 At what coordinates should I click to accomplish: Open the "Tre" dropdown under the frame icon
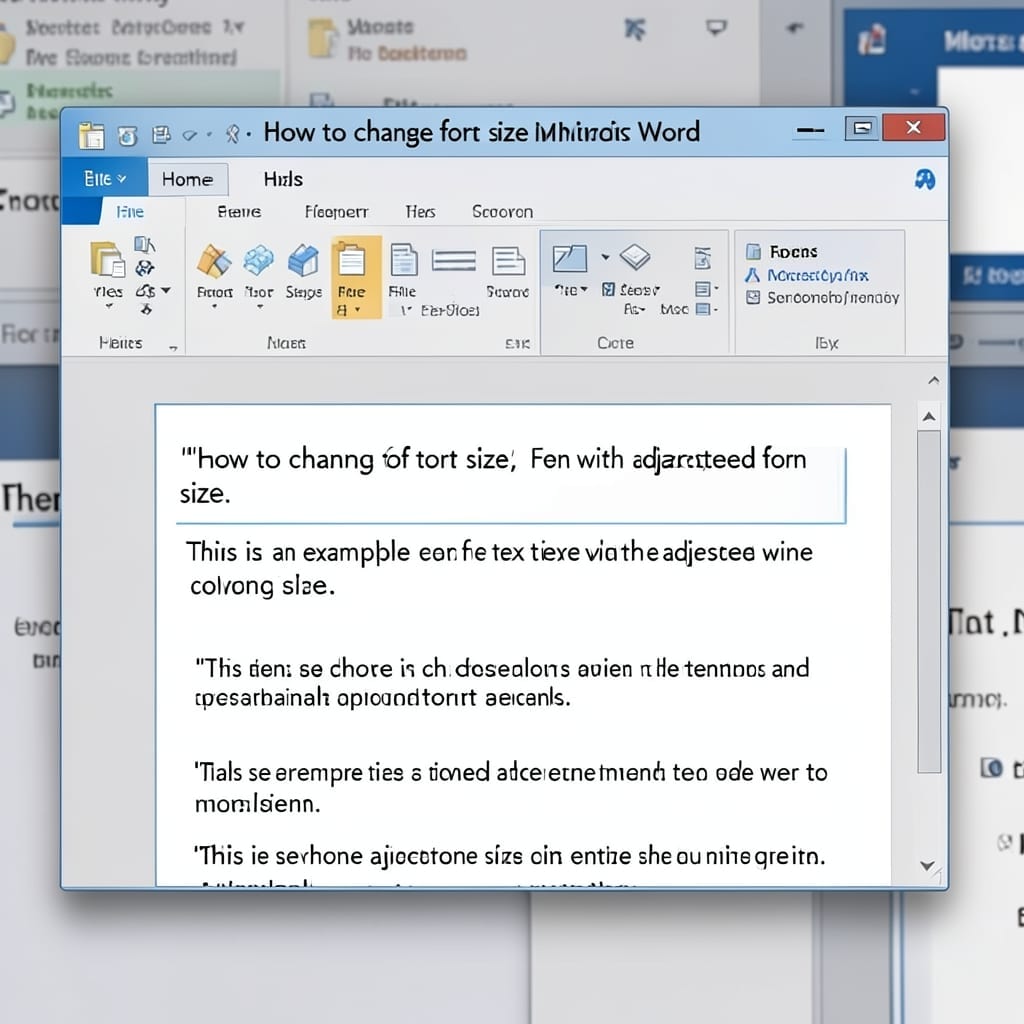coord(571,289)
